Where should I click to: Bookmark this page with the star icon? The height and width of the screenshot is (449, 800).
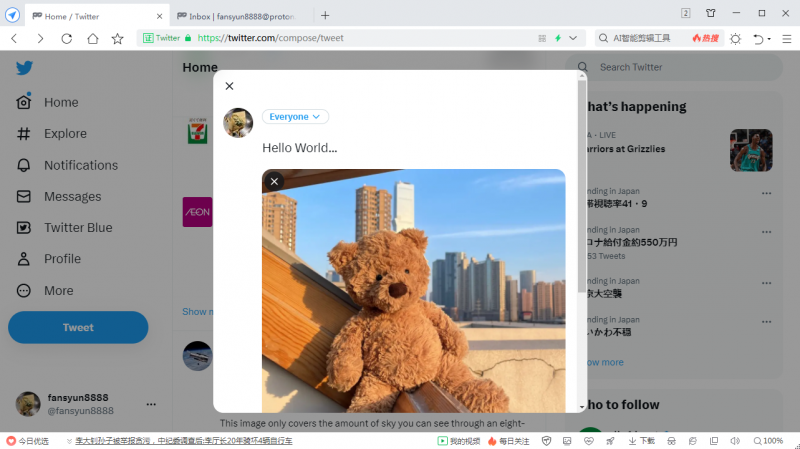click(118, 38)
